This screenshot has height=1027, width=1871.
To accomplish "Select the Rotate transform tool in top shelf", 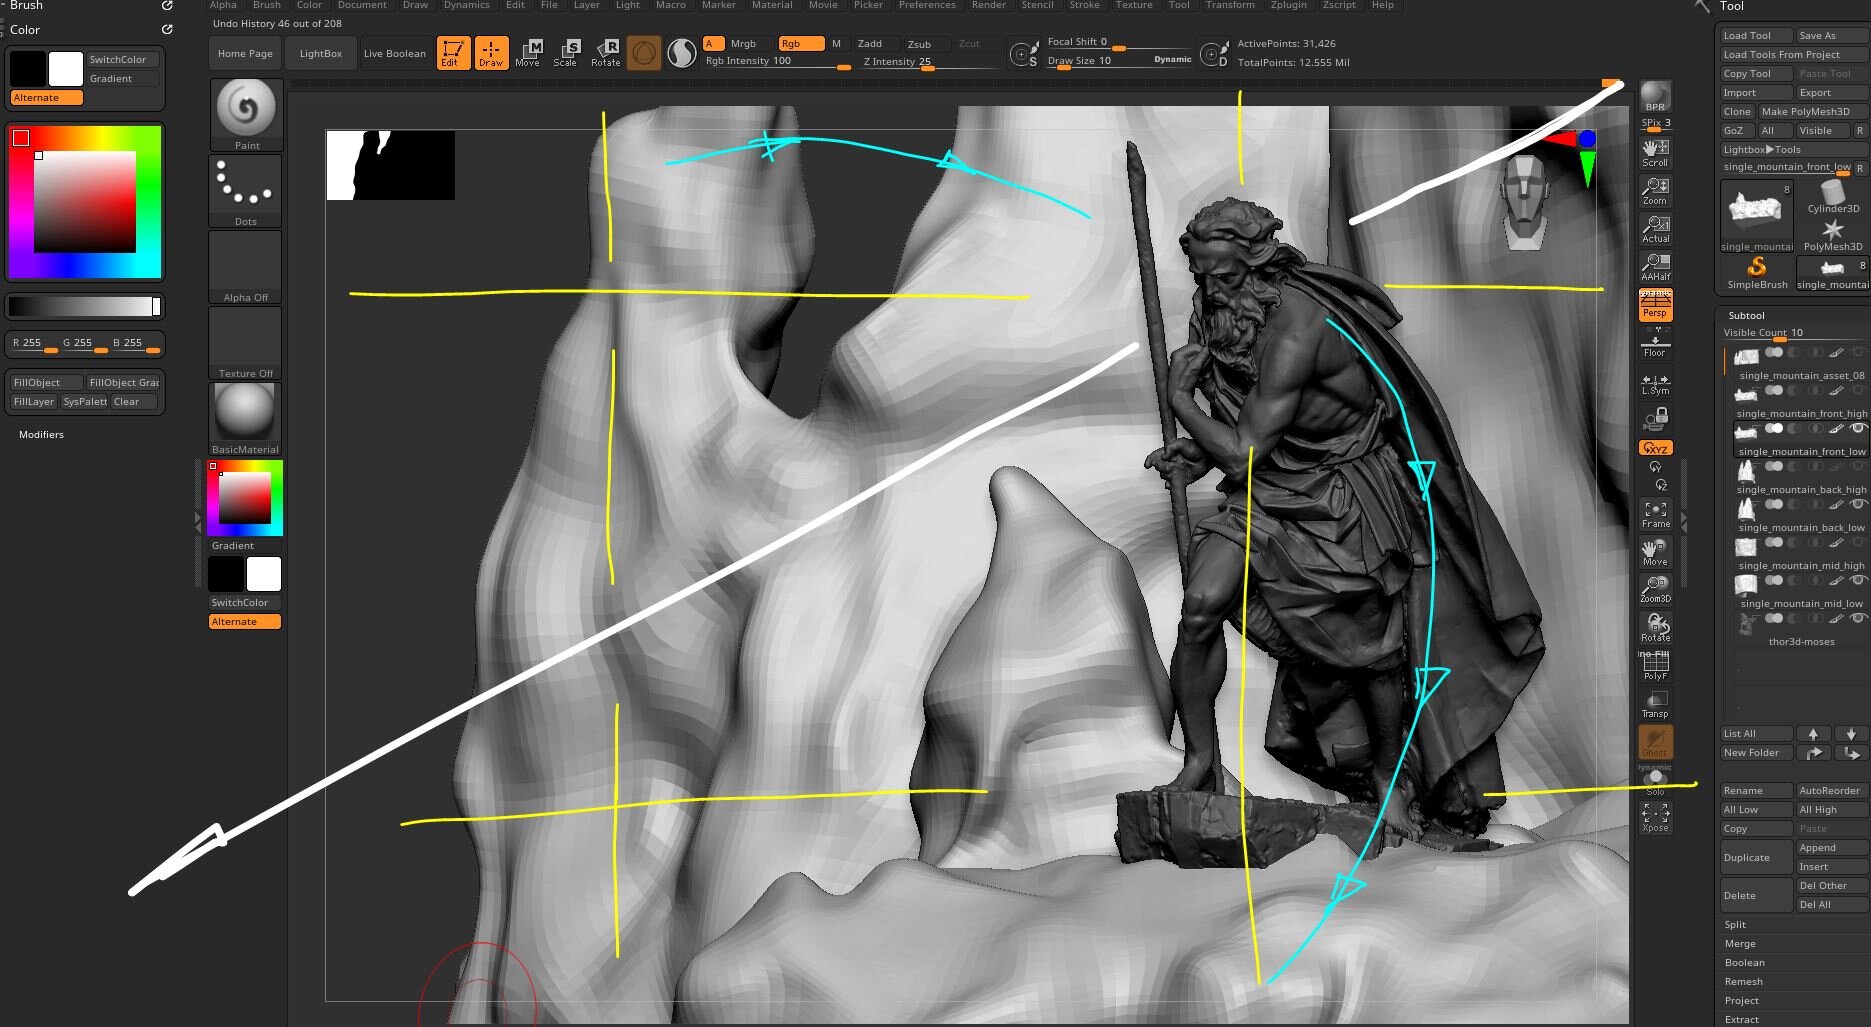I will click(x=606, y=53).
